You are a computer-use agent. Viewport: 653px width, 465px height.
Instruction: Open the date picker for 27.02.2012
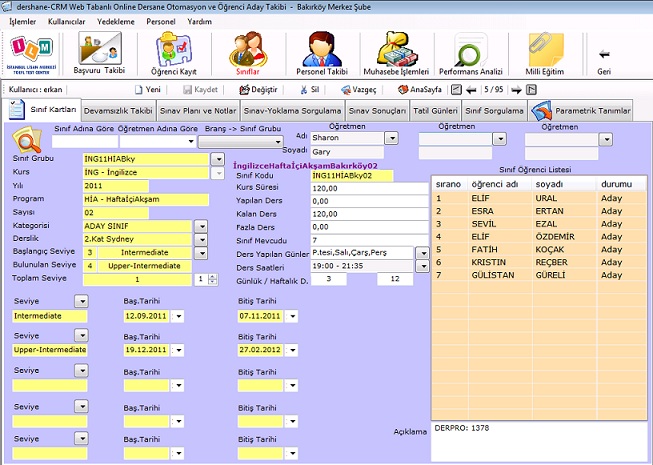[x=292, y=350]
